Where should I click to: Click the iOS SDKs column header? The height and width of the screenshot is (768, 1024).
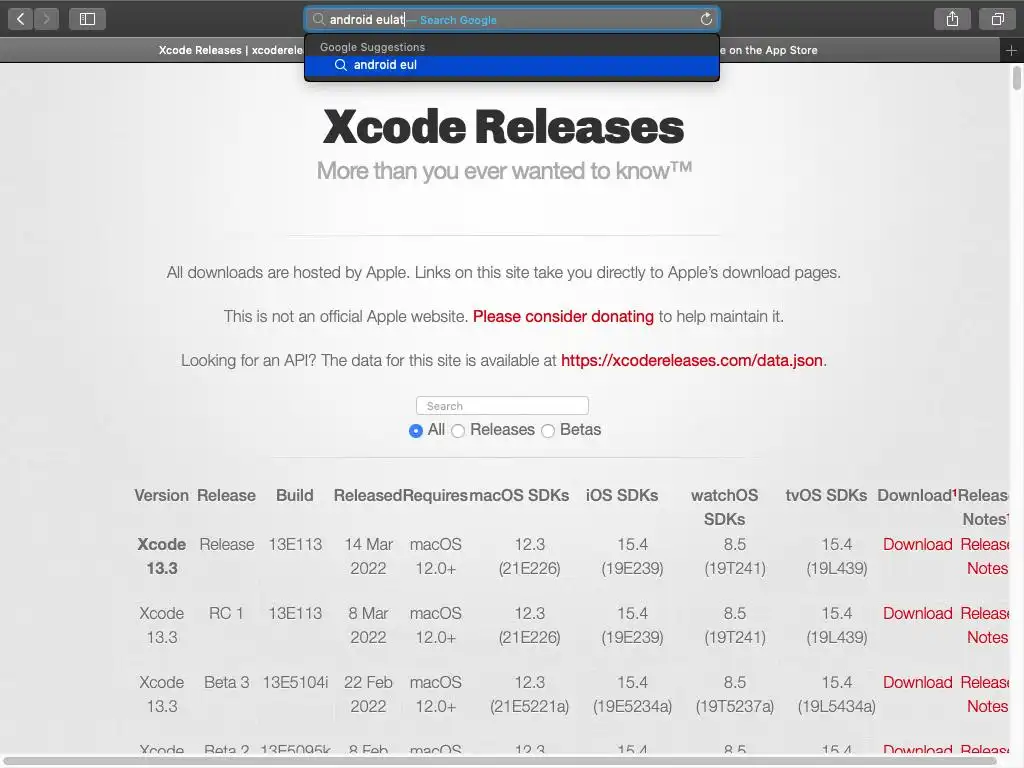(x=622, y=496)
